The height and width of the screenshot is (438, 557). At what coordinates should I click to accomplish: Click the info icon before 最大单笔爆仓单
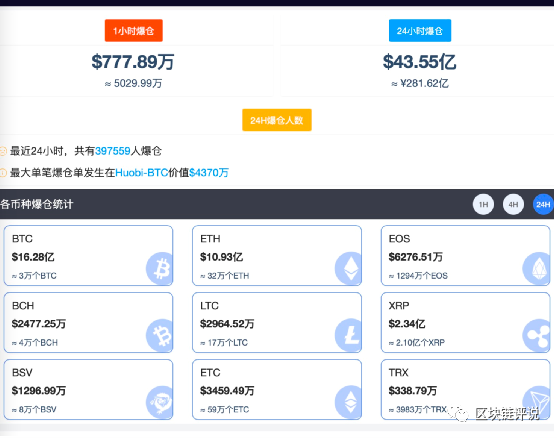point(3,173)
